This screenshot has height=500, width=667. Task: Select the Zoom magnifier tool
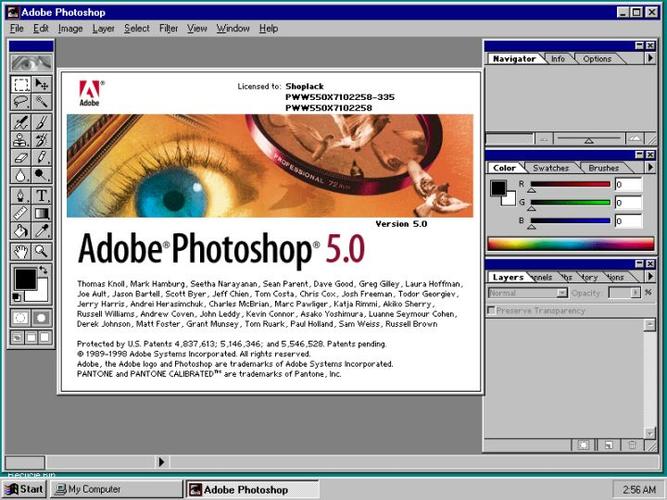pyautogui.click(x=41, y=251)
